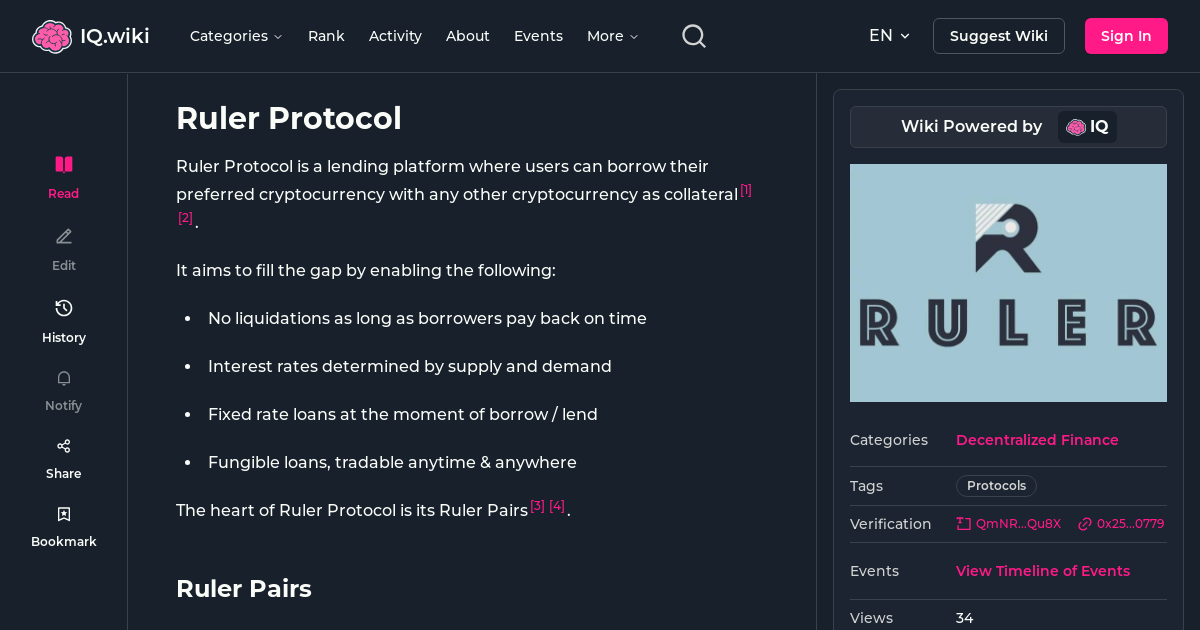Click the IQ.wiki brain logo
The image size is (1200, 630).
pyautogui.click(x=52, y=35)
